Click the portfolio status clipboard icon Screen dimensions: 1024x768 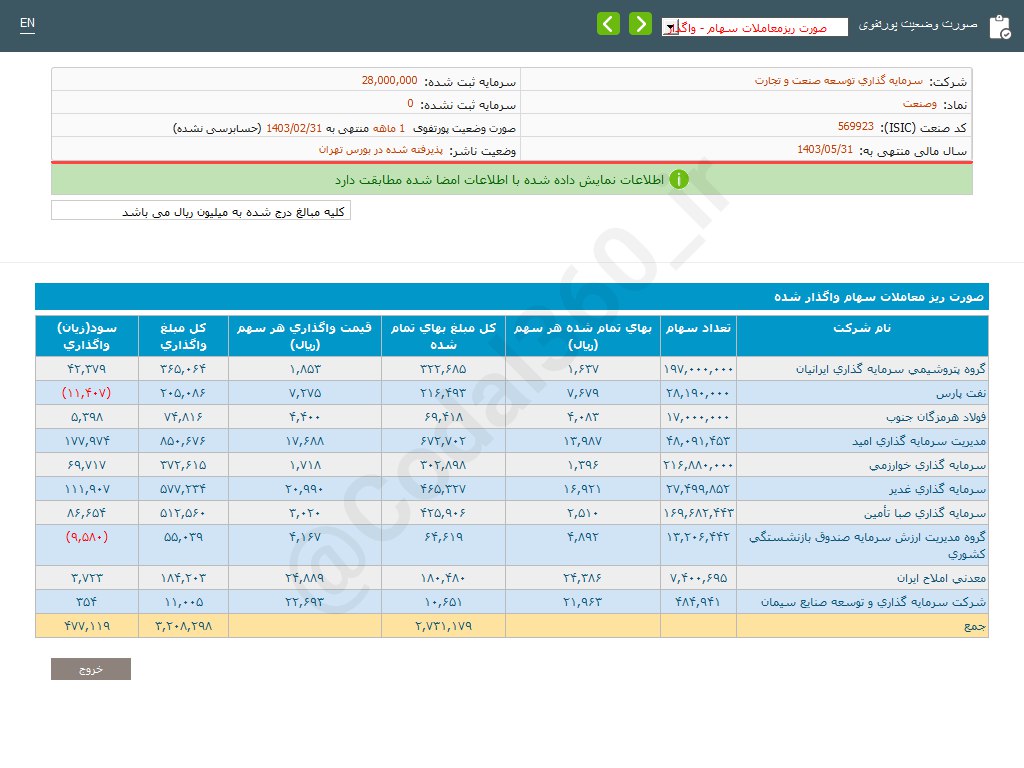tap(999, 27)
